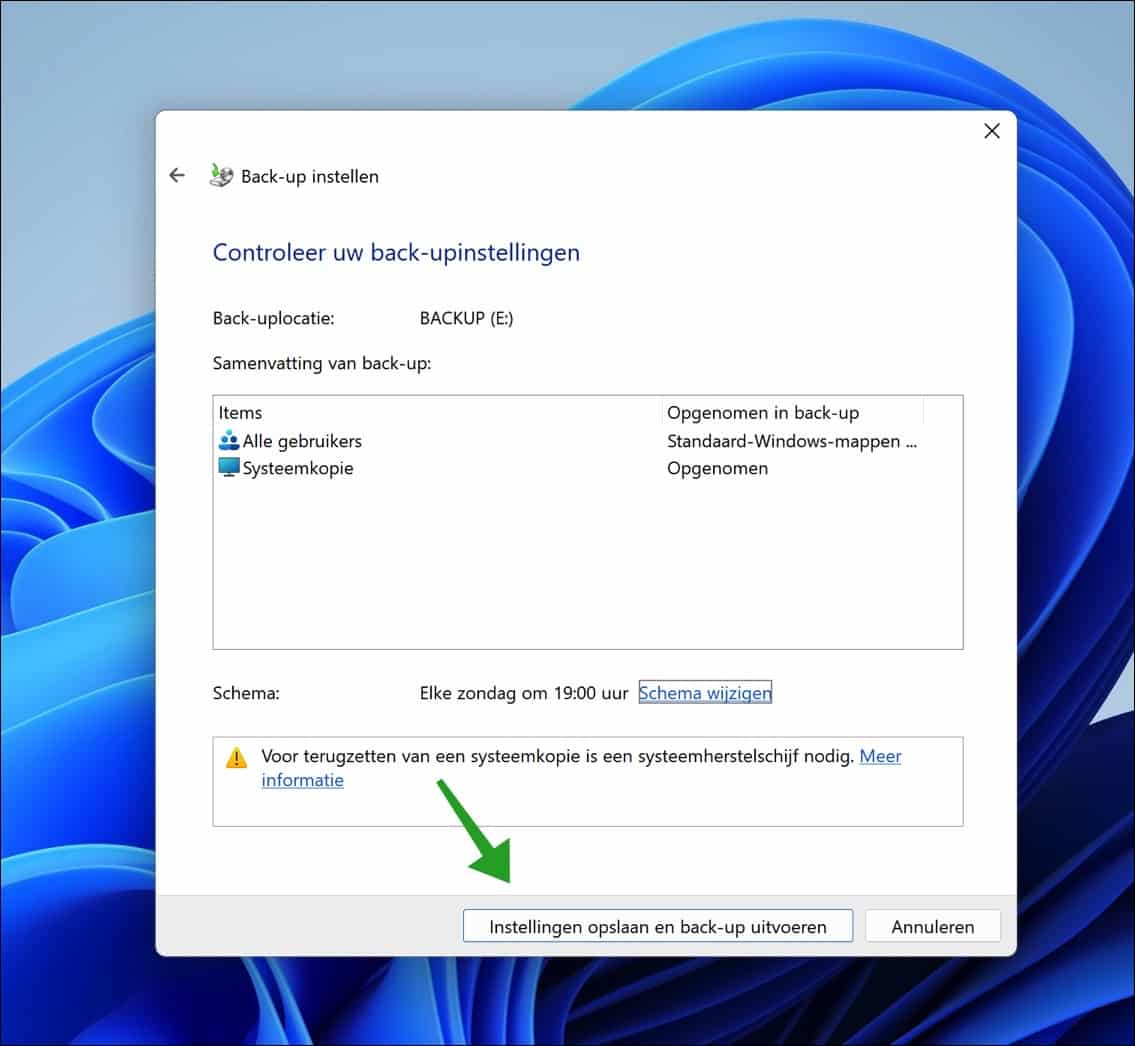Click the back arrow to return
Screen dimensions: 1135x1046
coord(177,175)
